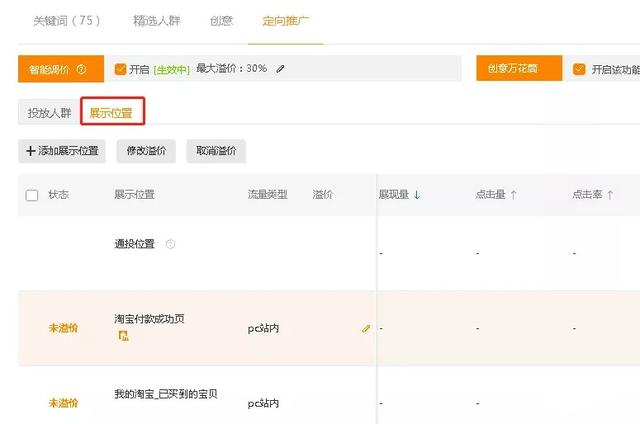The height and width of the screenshot is (424, 640).
Task: Click the 智能调价 help question icon
Action: click(x=81, y=69)
